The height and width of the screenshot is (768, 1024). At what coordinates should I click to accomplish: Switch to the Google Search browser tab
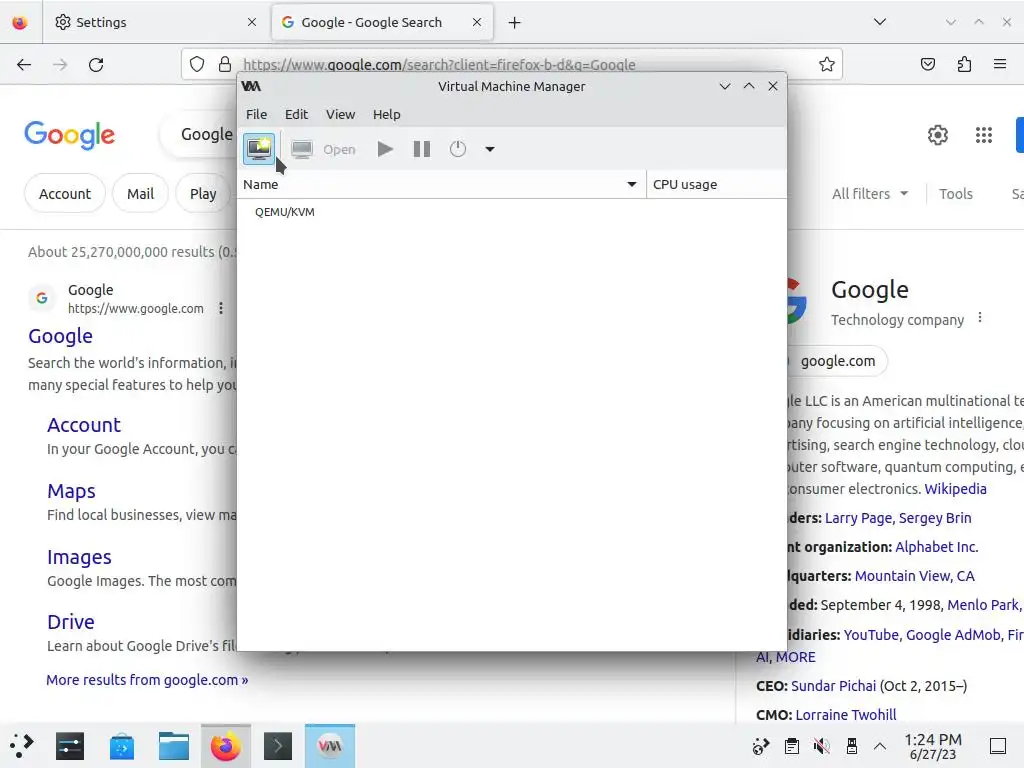382,22
